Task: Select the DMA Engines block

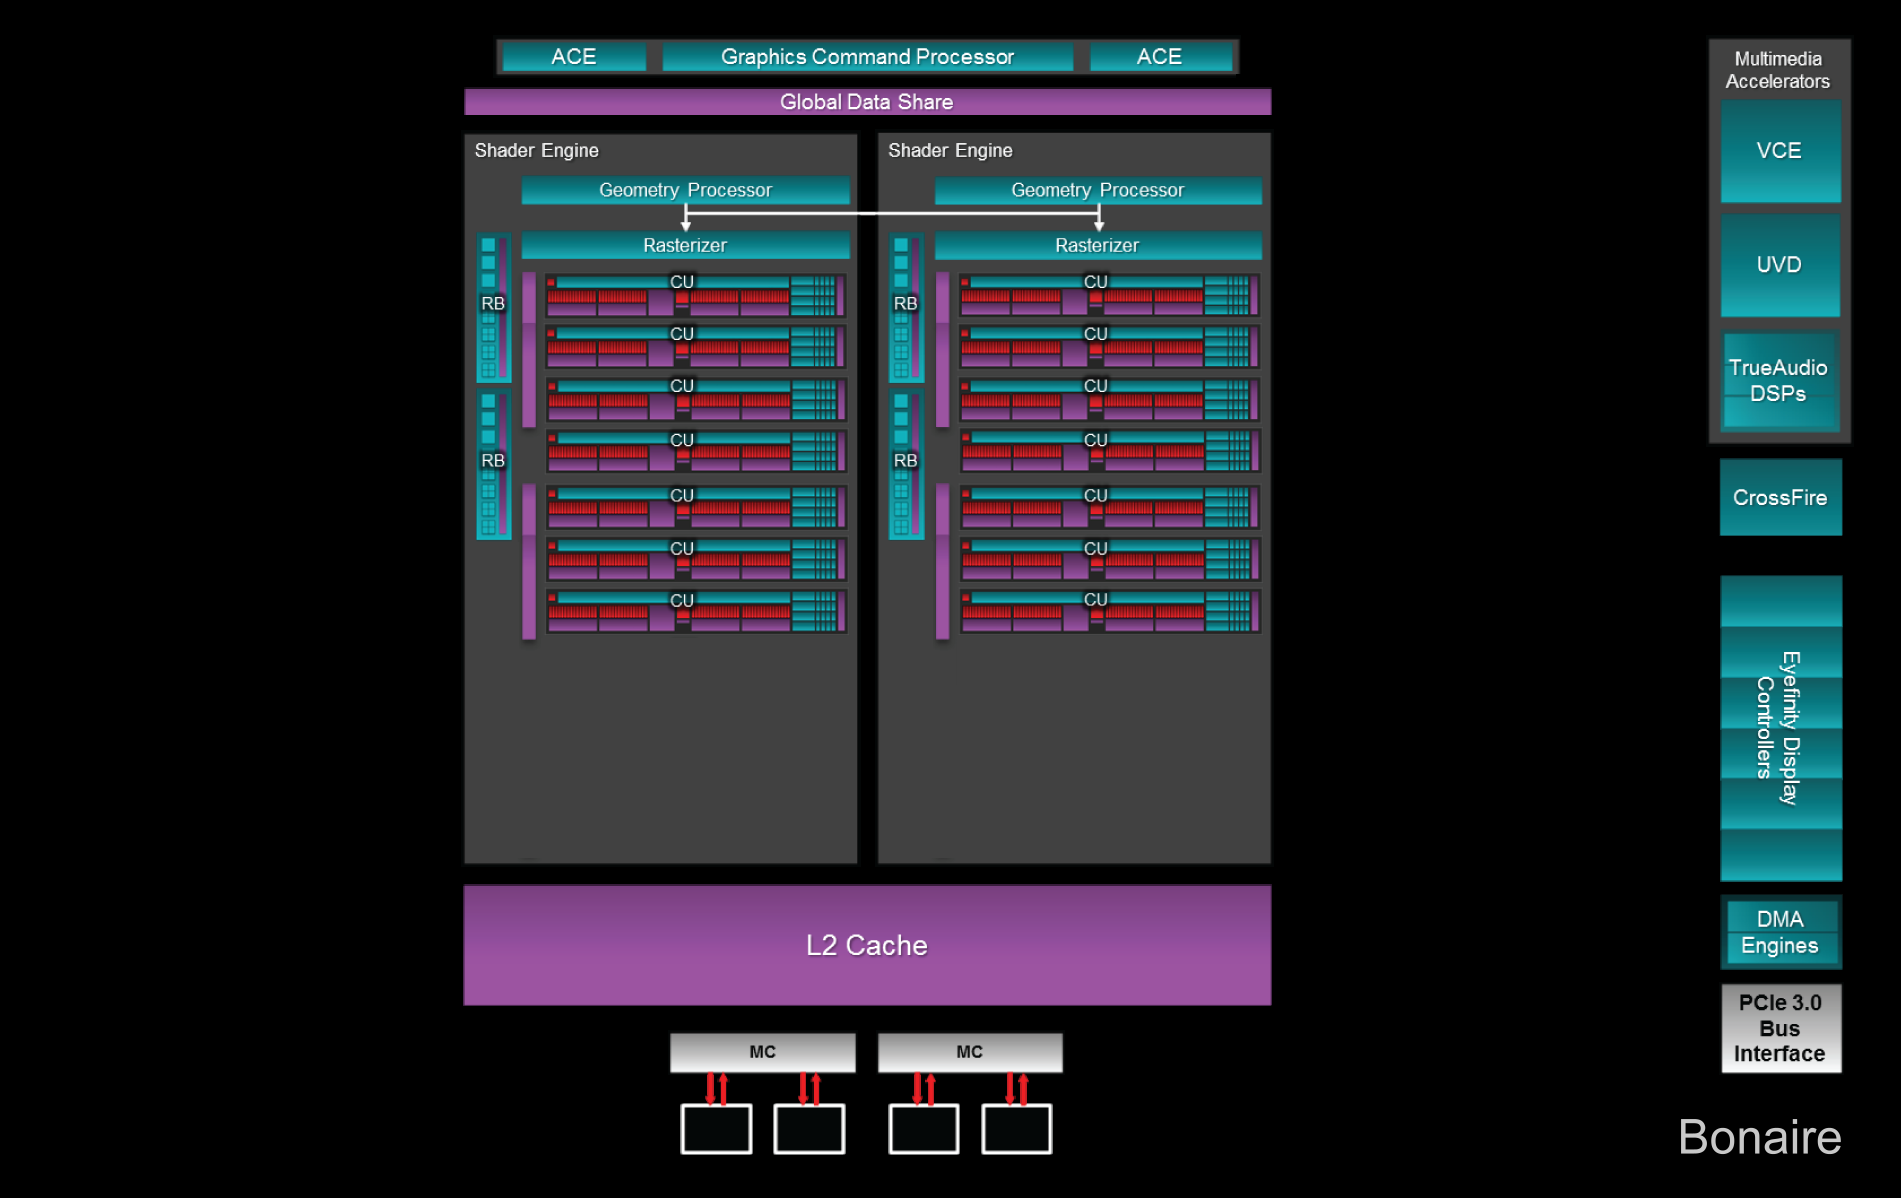Action: click(x=1780, y=932)
